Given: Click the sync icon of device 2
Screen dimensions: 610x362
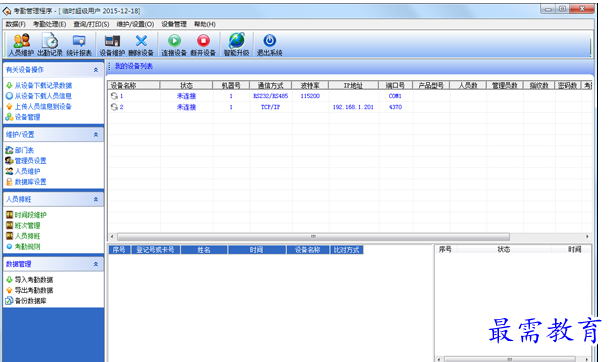Looking at the screenshot, I should pyautogui.click(x=114, y=107).
